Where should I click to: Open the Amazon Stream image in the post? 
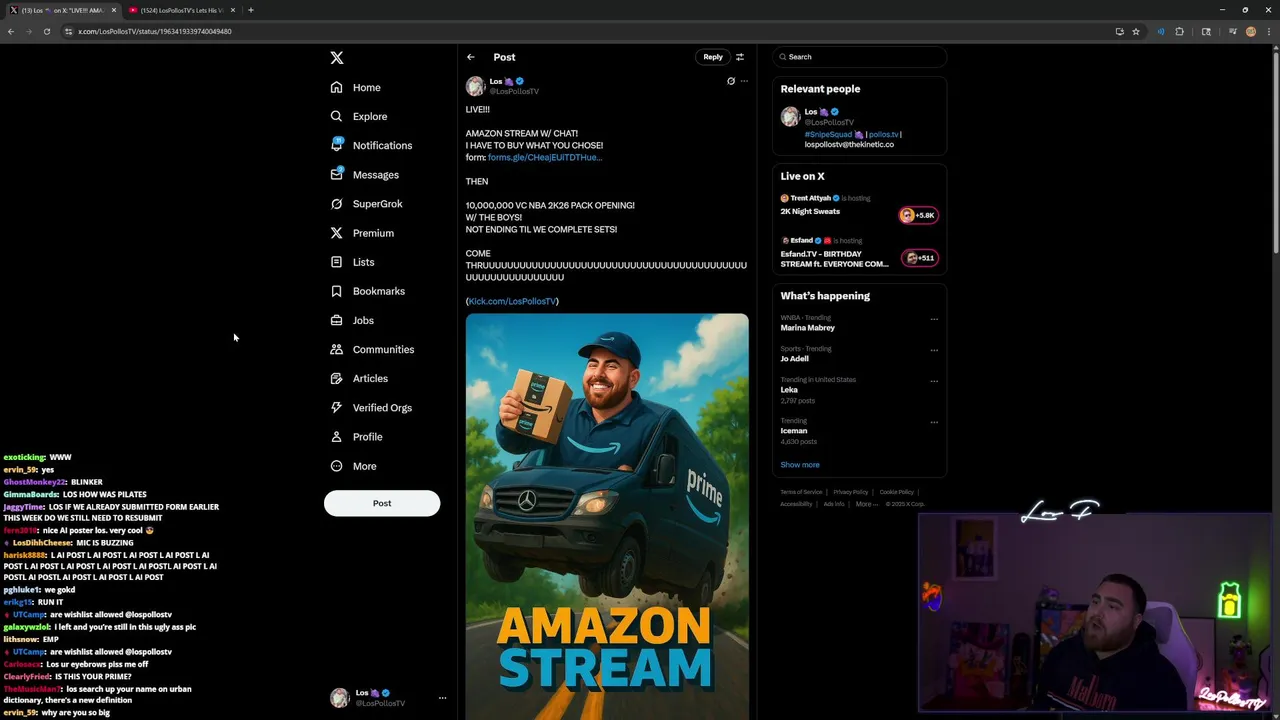pos(607,516)
